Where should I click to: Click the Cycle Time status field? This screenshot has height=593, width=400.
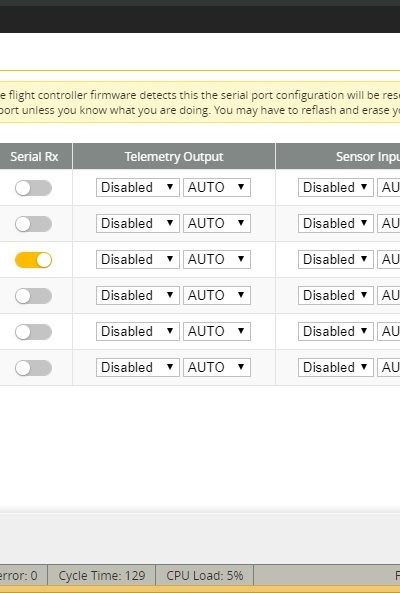(x=102, y=576)
